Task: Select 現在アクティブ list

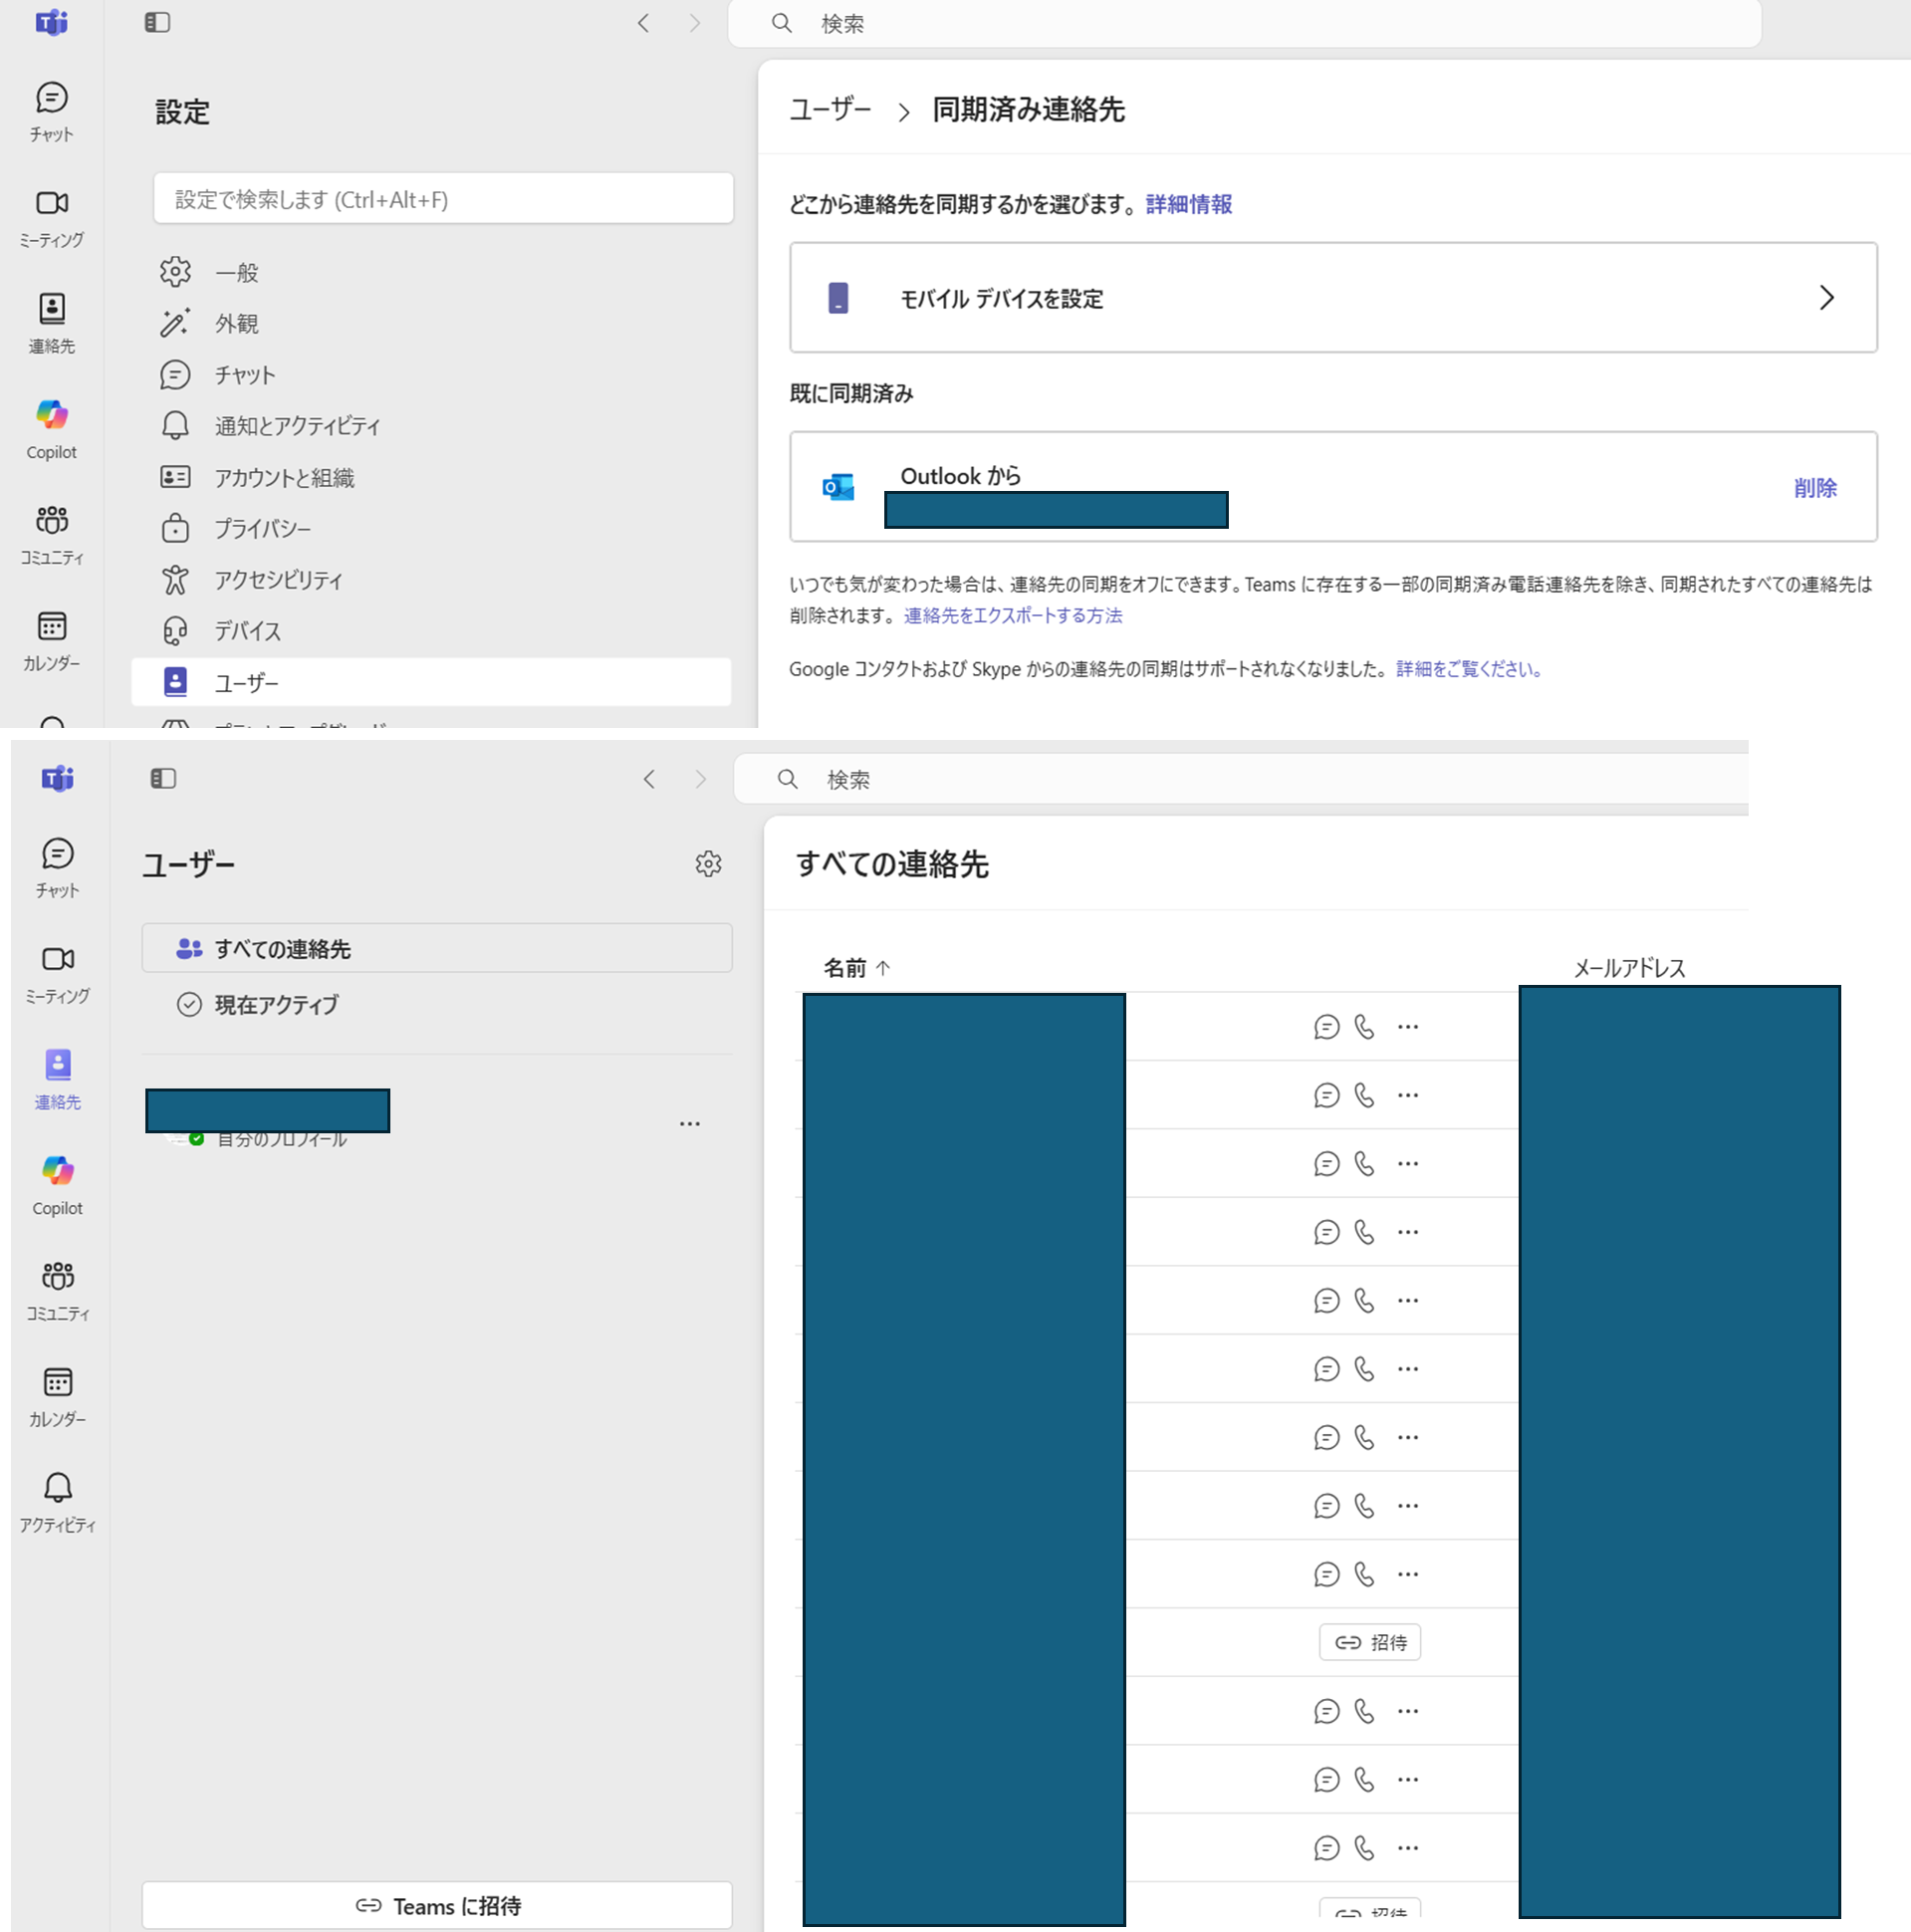Action: [x=437, y=1004]
